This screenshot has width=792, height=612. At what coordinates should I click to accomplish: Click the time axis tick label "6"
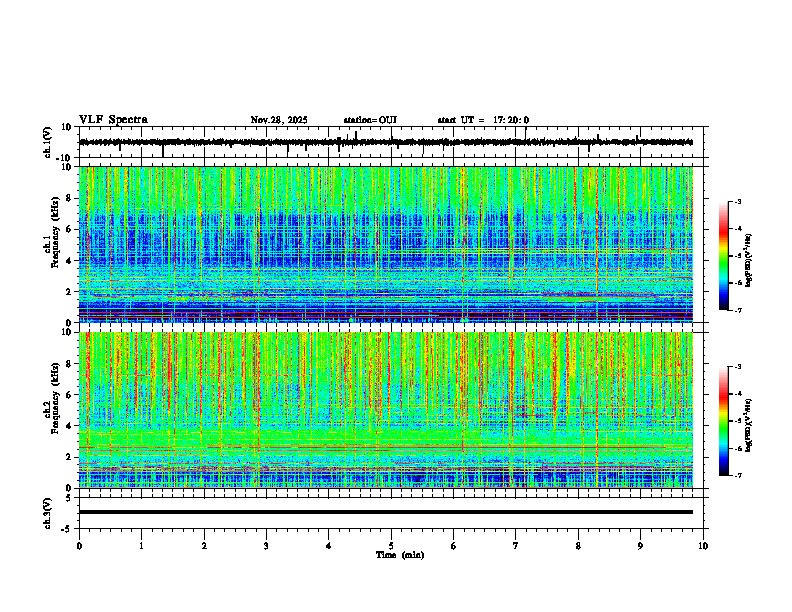[x=454, y=546]
